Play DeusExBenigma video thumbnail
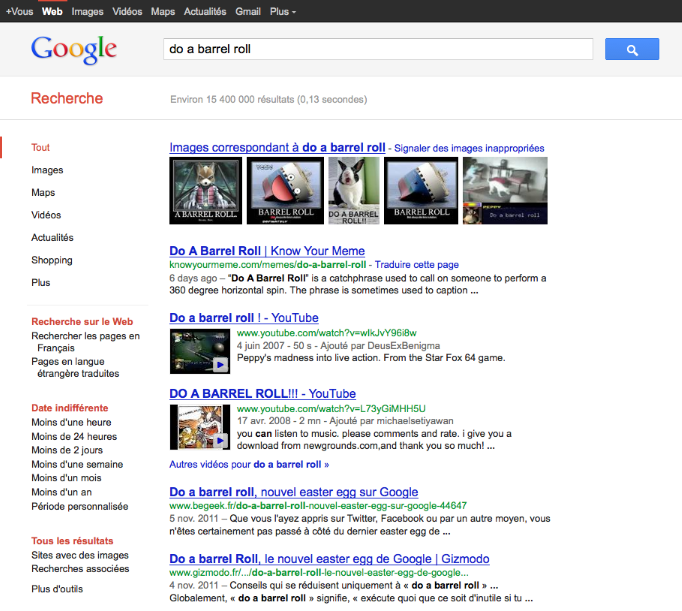Screen dimensions: 682x611 tap(200, 351)
